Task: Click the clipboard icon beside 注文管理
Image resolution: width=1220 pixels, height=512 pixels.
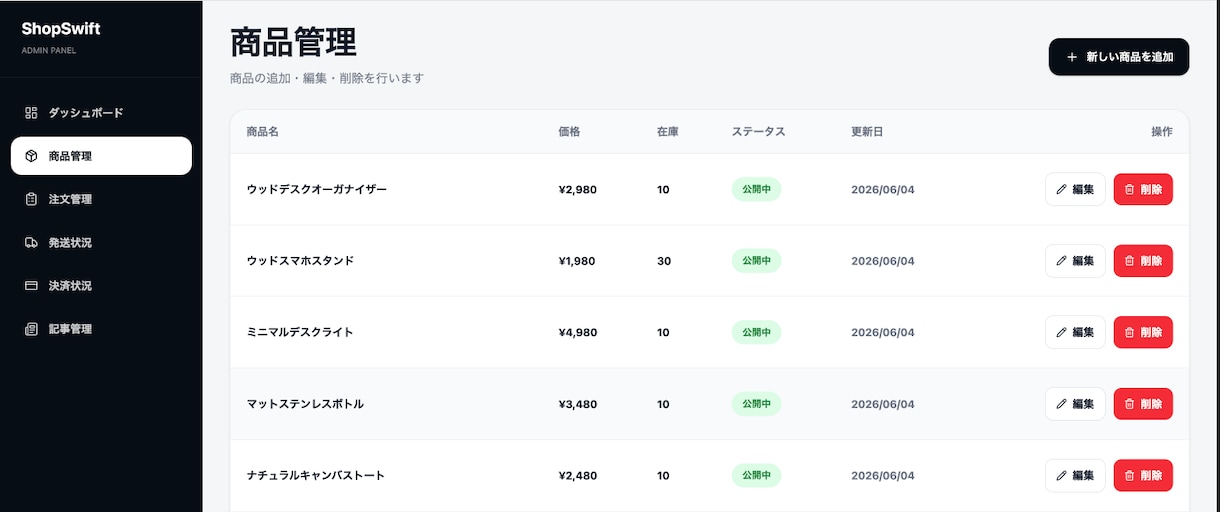Action: coord(31,199)
